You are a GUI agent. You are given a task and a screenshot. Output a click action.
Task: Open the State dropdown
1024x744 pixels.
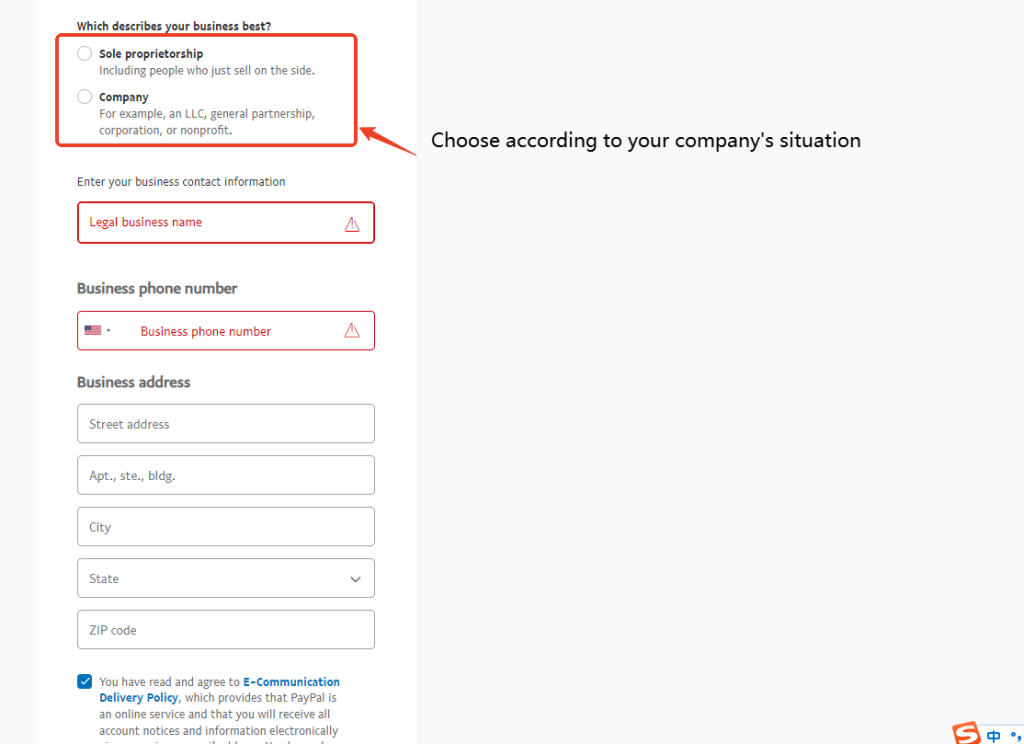pos(225,578)
